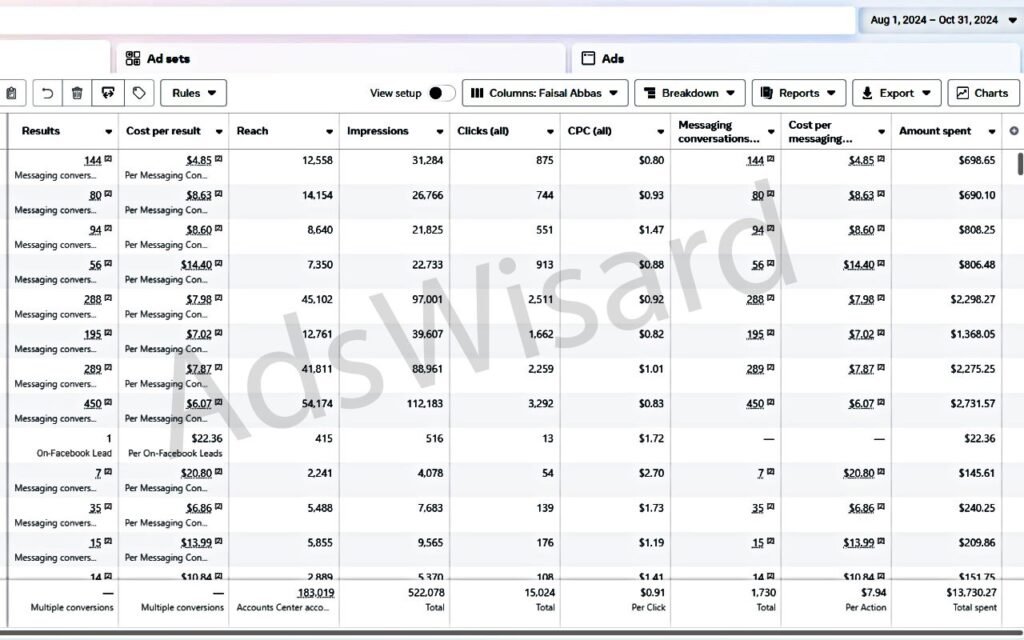
Task: Click the Messaging conversations header arrow
Action: pos(771,131)
